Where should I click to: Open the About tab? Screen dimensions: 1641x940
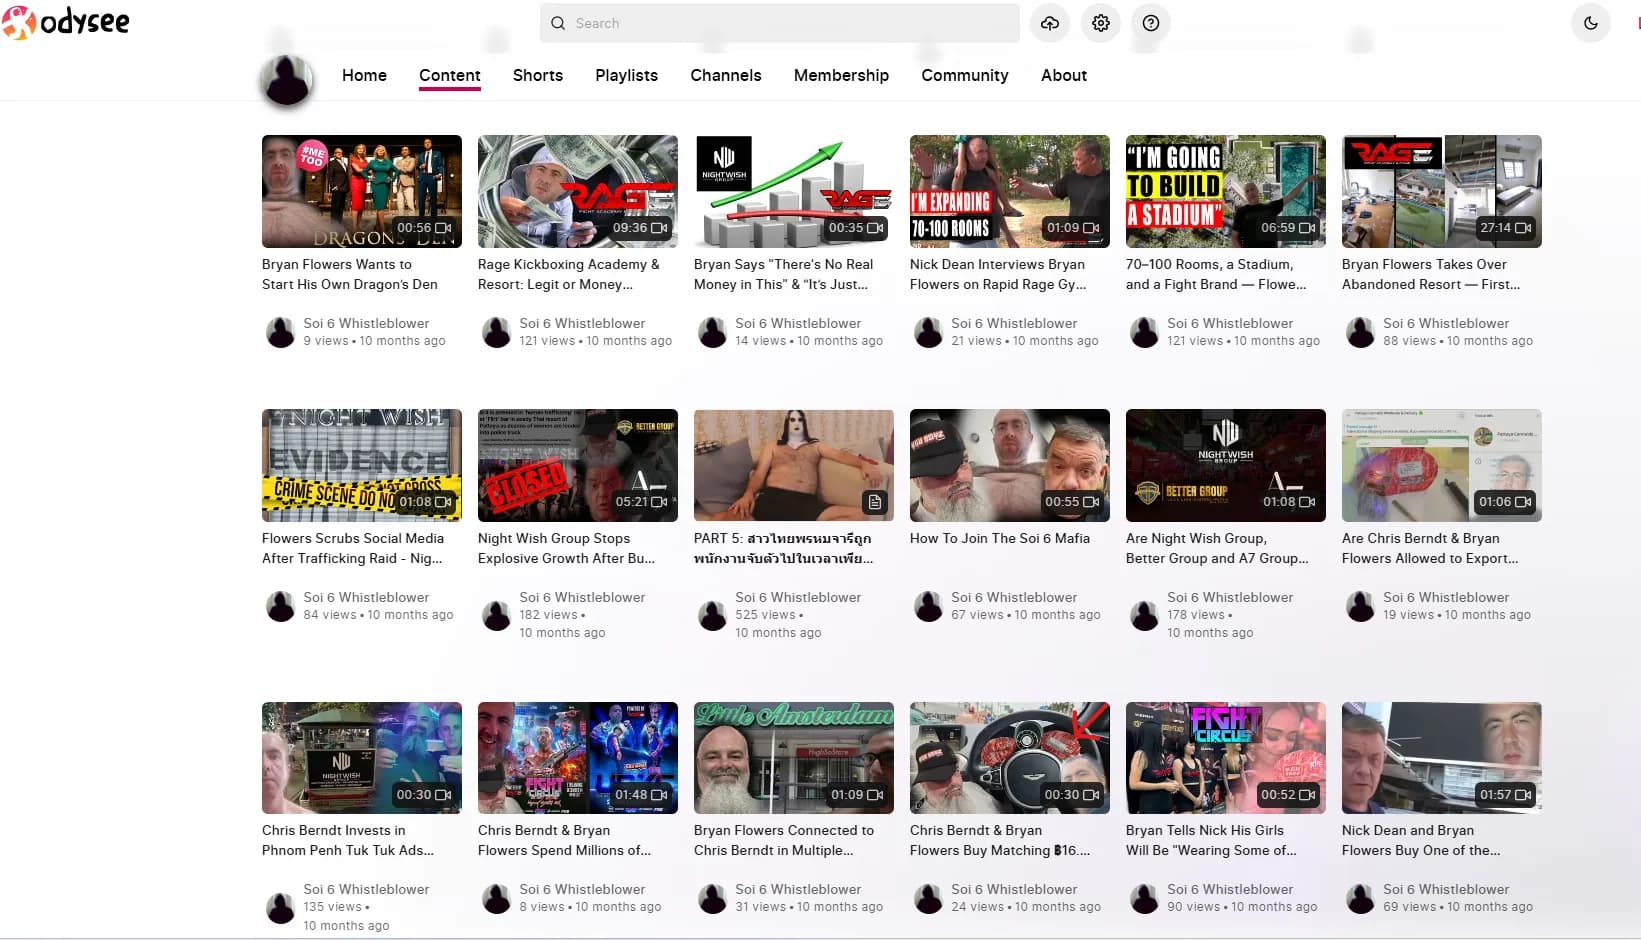[x=1064, y=75]
